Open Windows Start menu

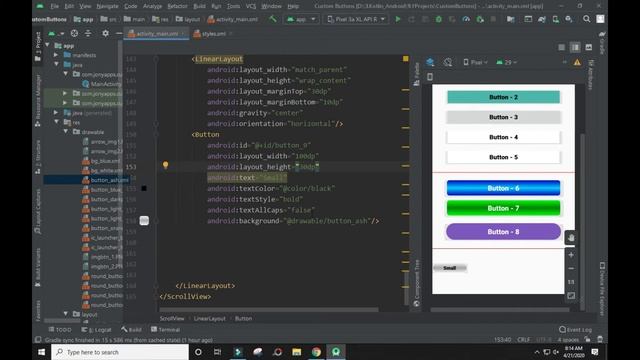pyautogui.click(x=41, y=352)
